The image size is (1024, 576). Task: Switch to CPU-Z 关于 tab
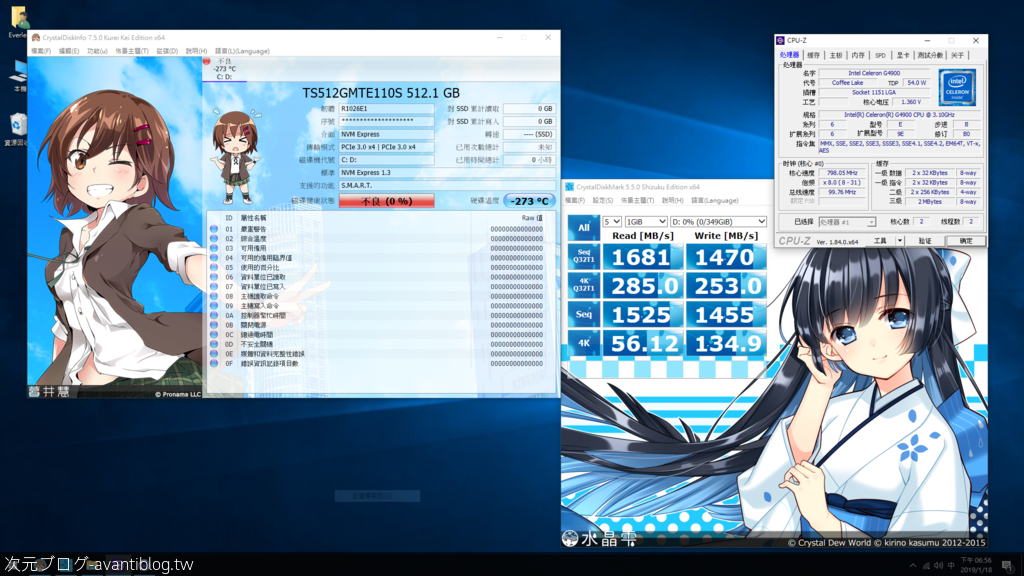(957, 56)
